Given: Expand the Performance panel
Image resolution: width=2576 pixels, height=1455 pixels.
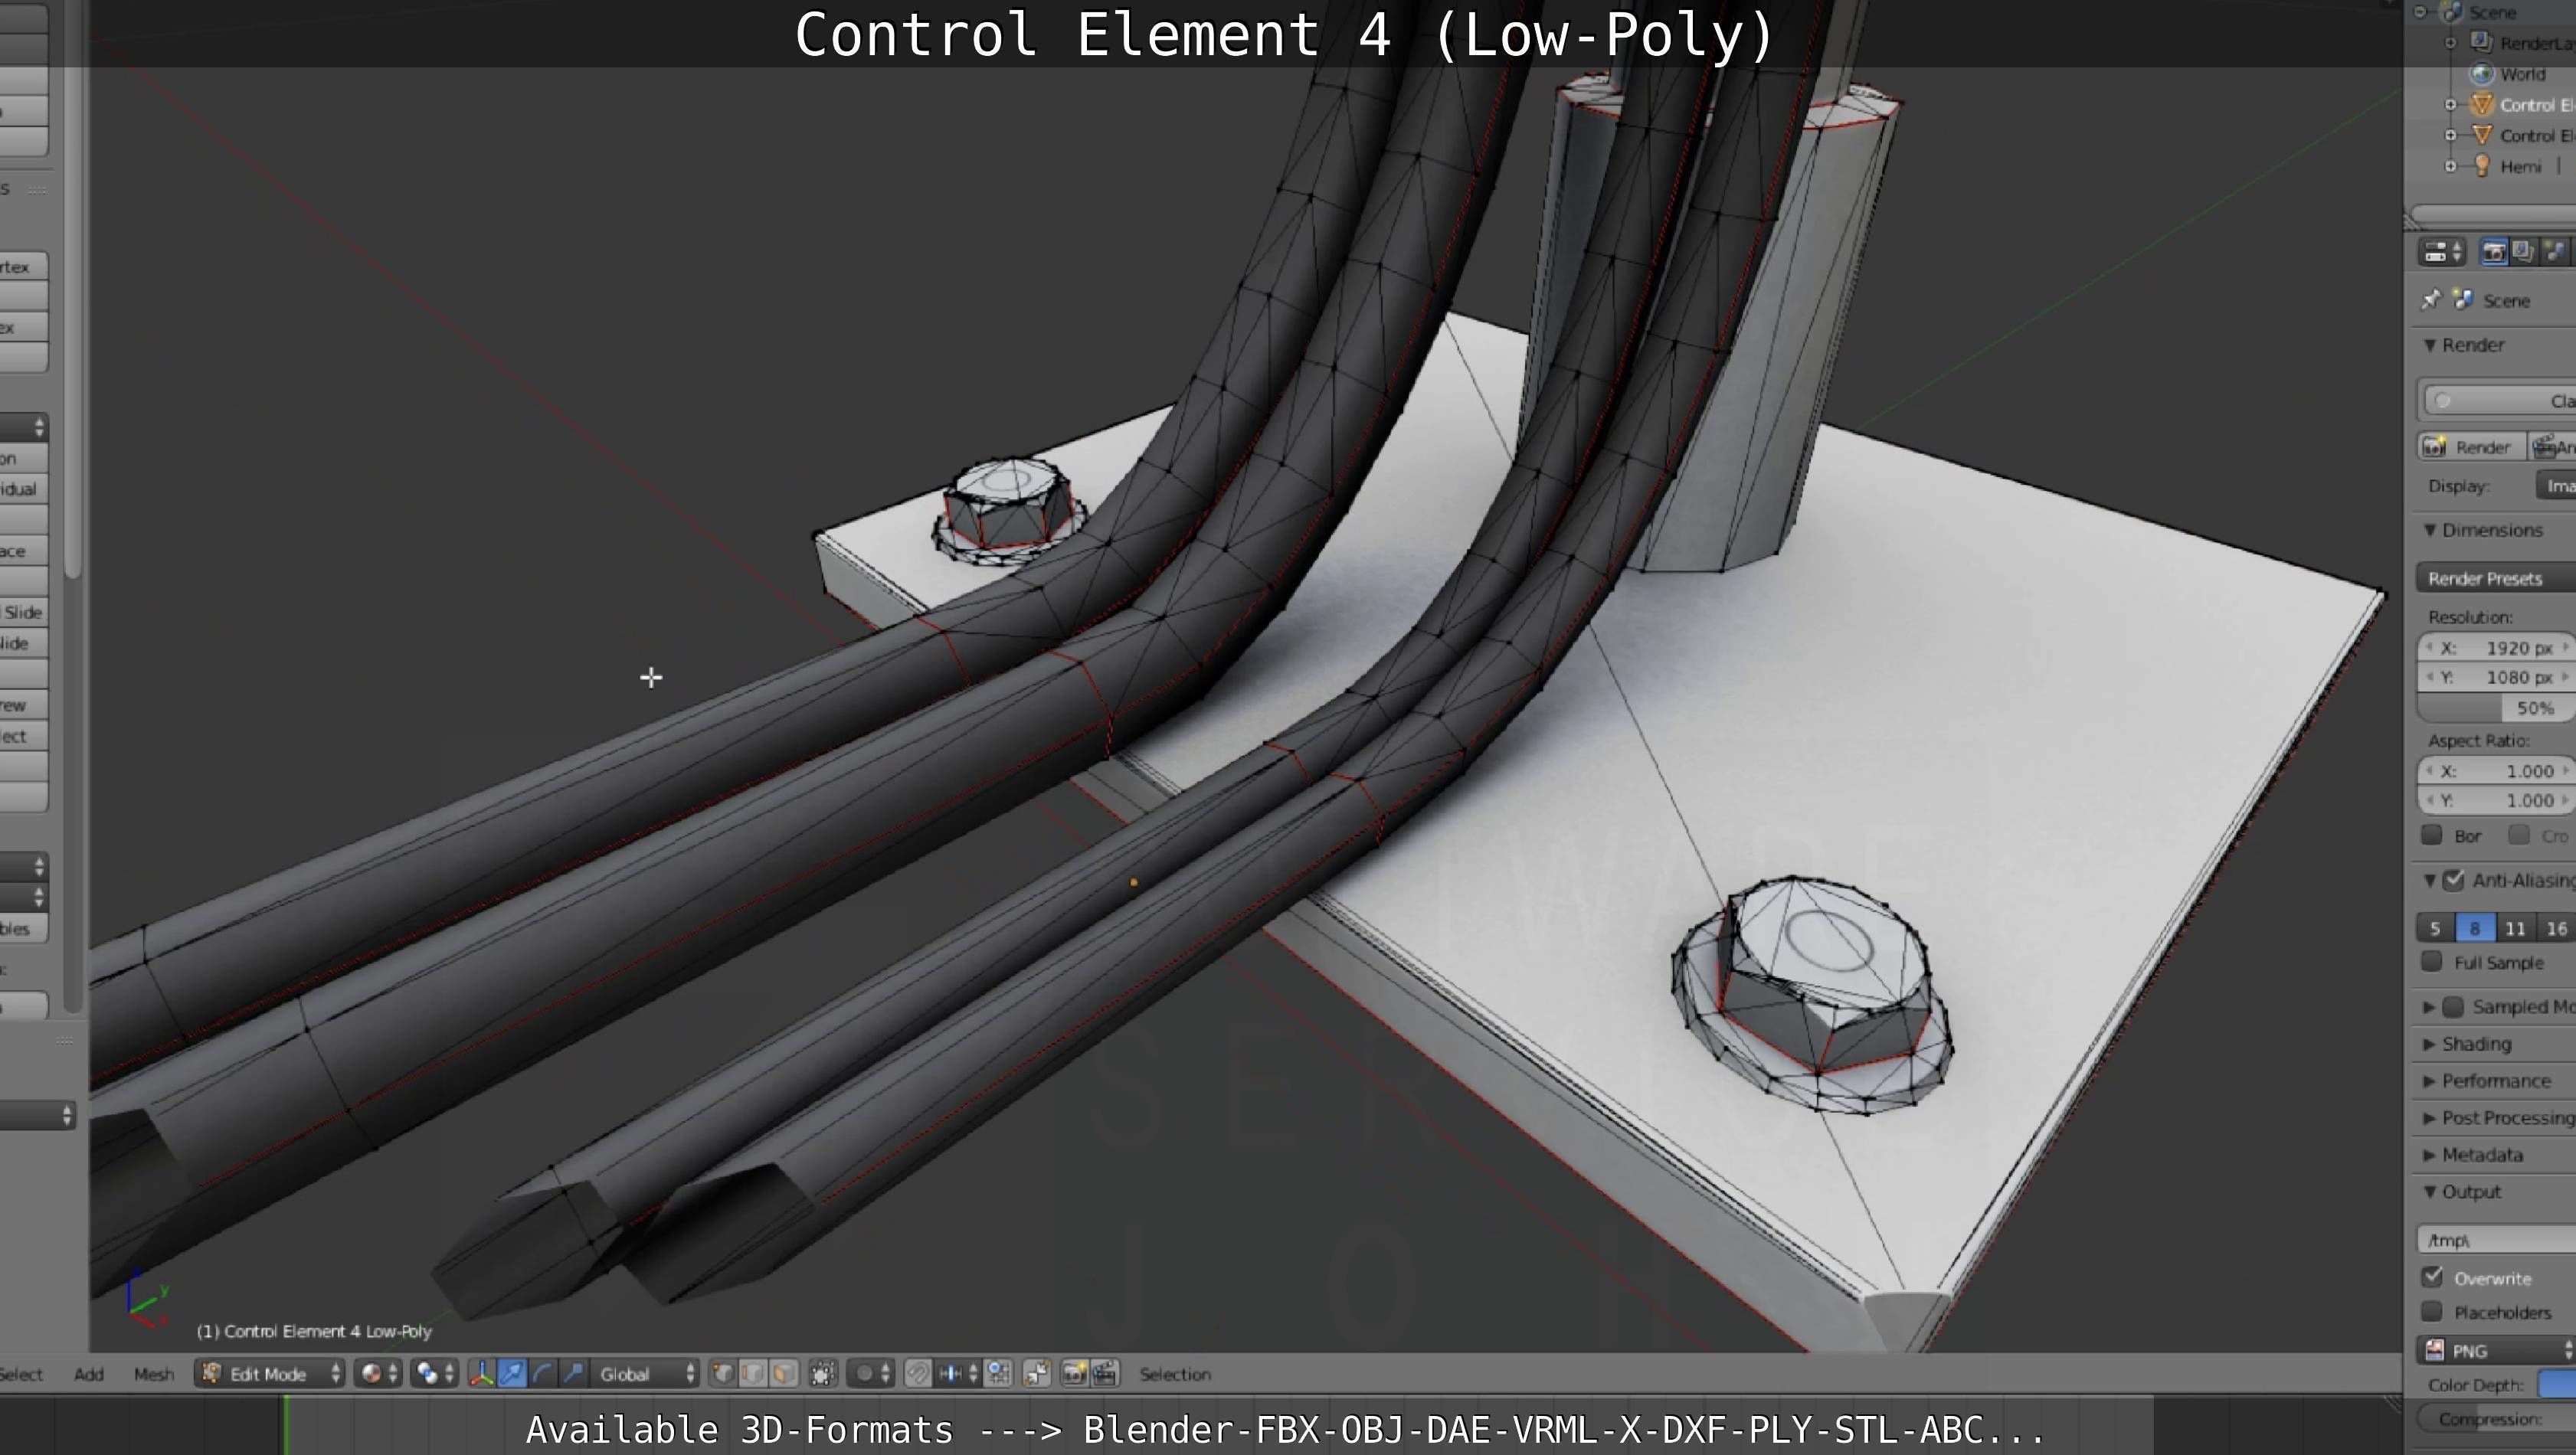Looking at the screenshot, I should point(2430,1081).
